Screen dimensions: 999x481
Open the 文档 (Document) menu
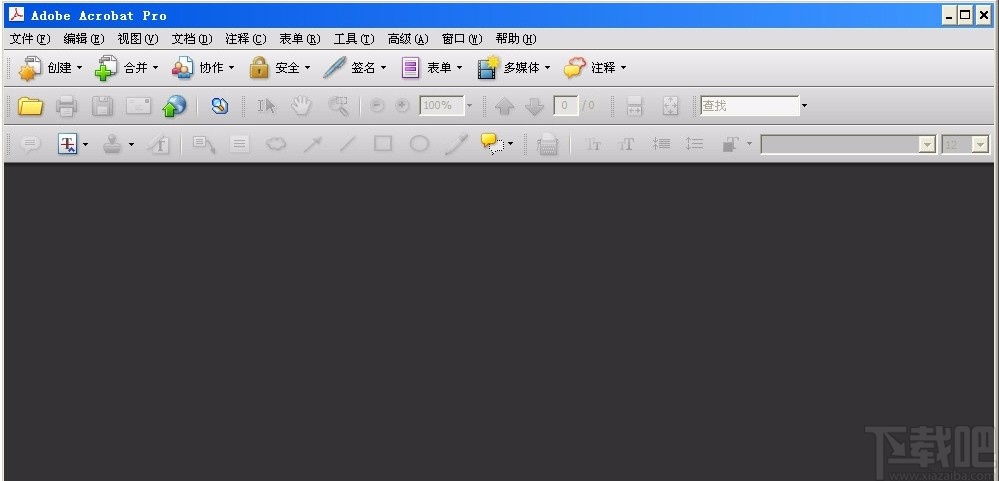(192, 39)
